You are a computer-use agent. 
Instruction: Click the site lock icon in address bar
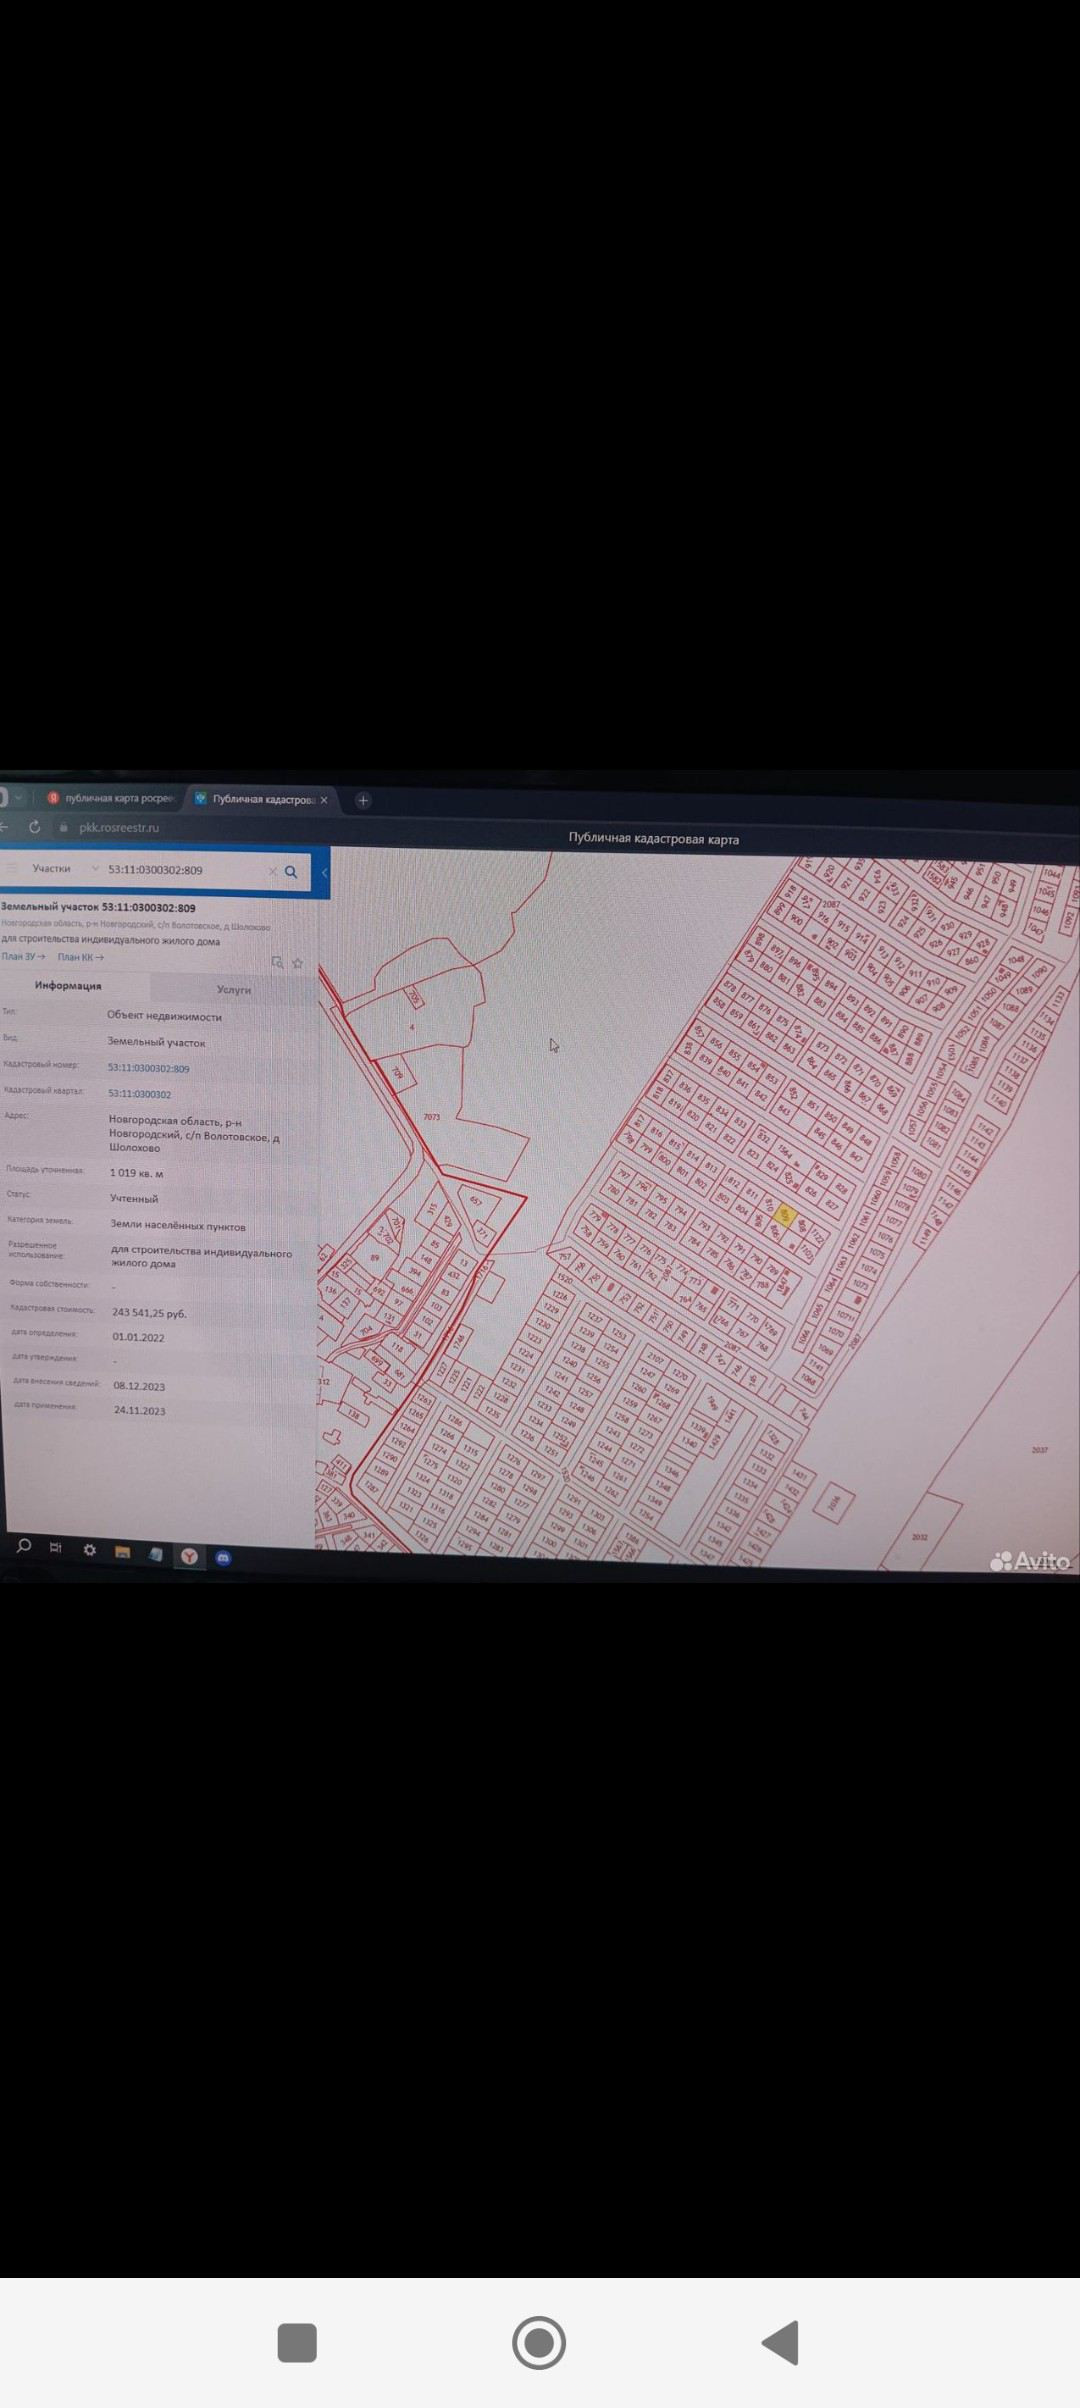(x=64, y=827)
